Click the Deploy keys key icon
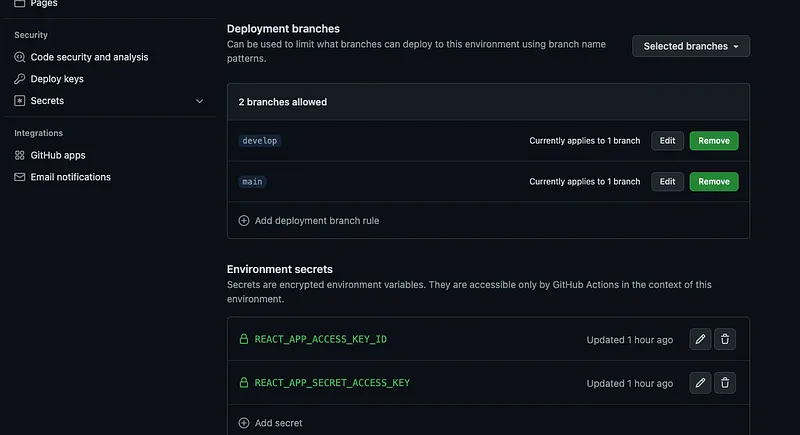The height and width of the screenshot is (435, 800). (x=19, y=79)
